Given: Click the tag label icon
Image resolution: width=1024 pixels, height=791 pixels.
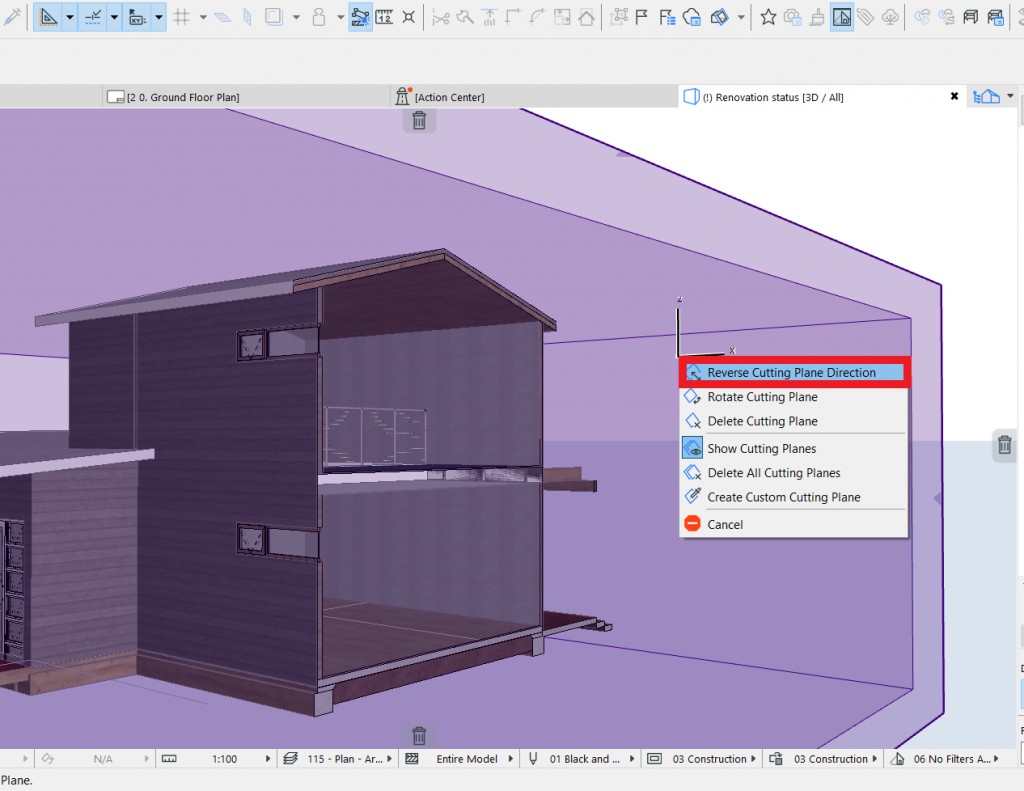Looking at the screenshot, I should pos(865,17).
